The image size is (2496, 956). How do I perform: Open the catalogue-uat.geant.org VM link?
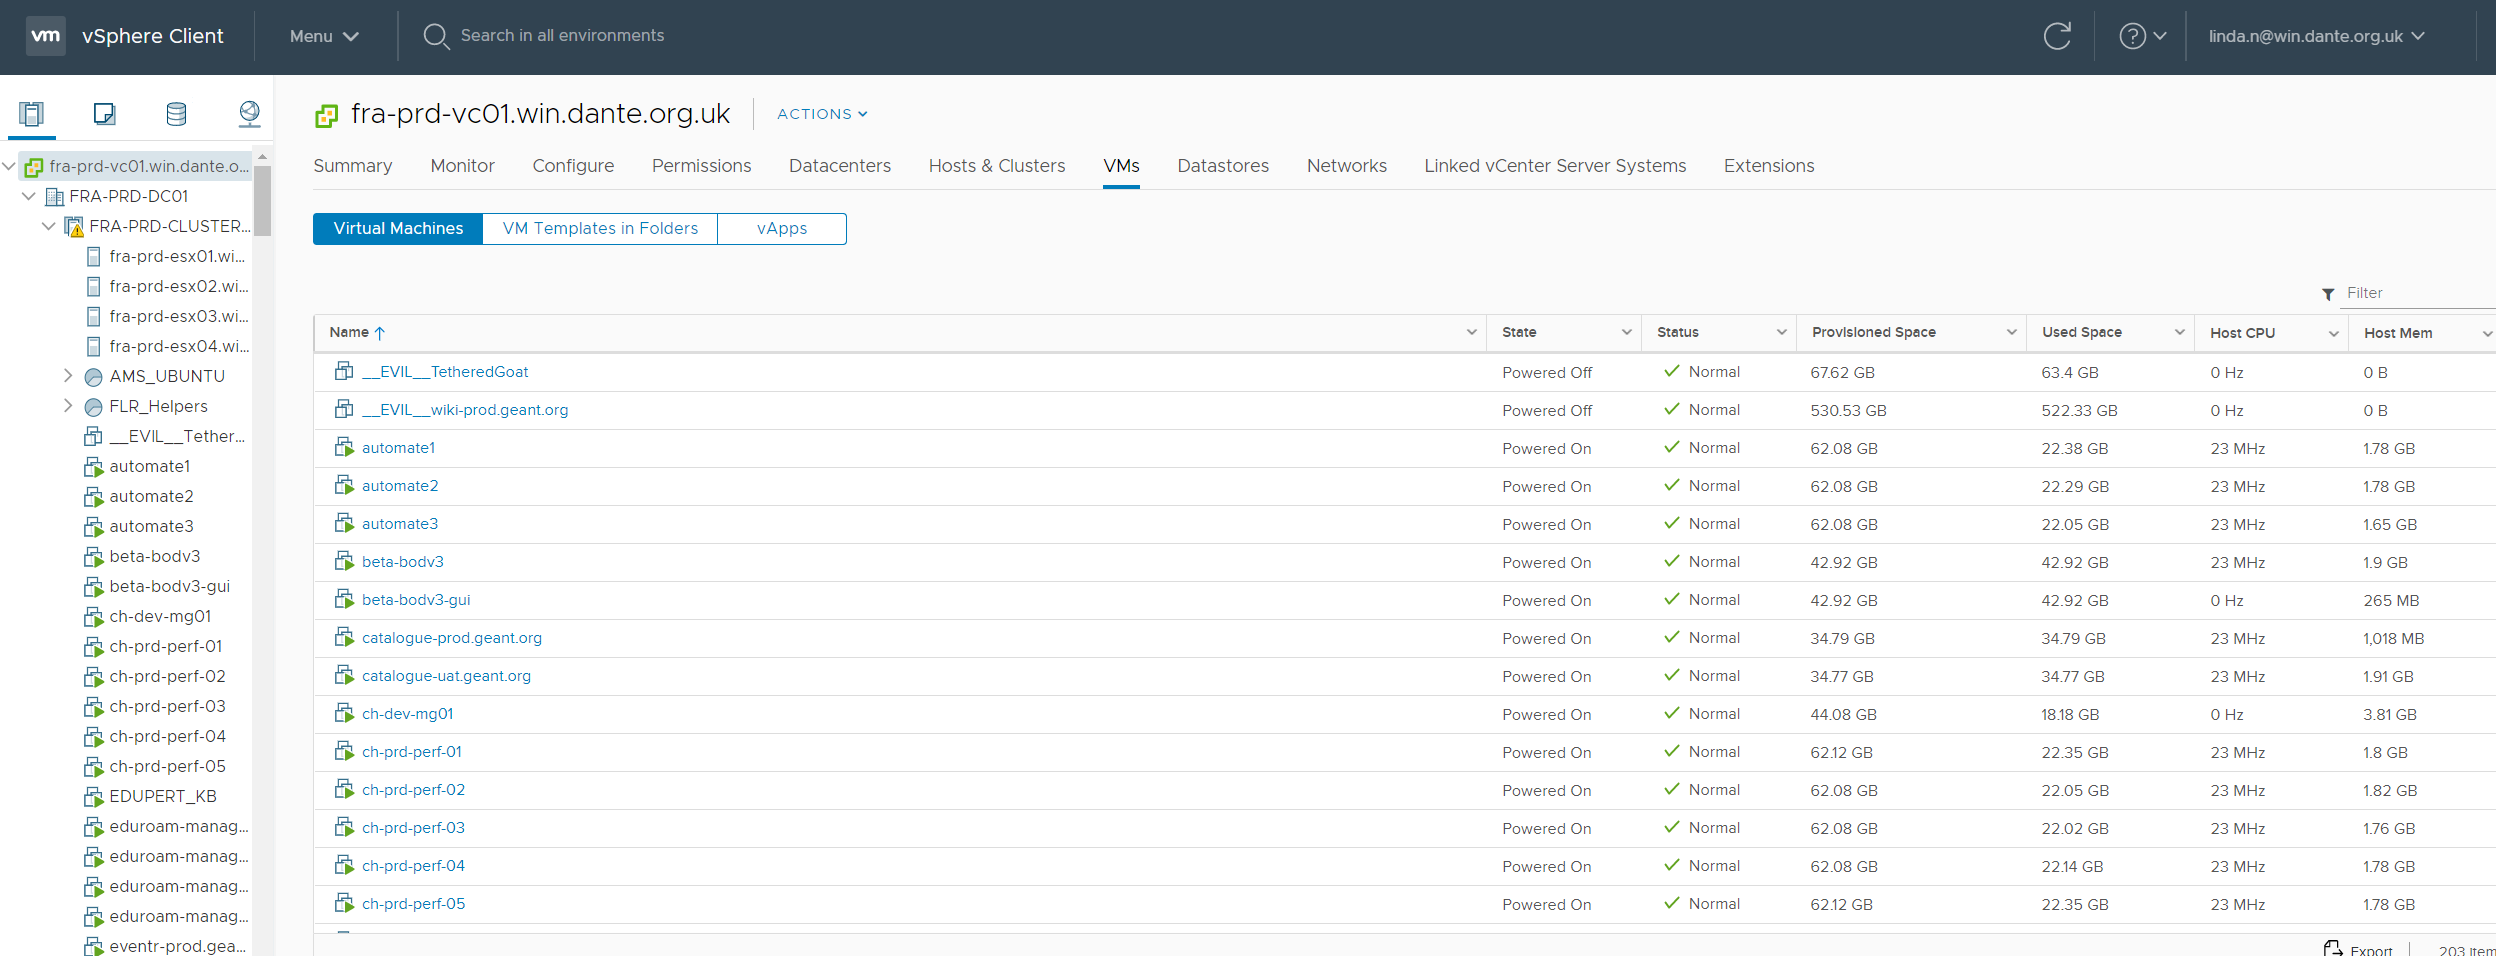coord(446,676)
